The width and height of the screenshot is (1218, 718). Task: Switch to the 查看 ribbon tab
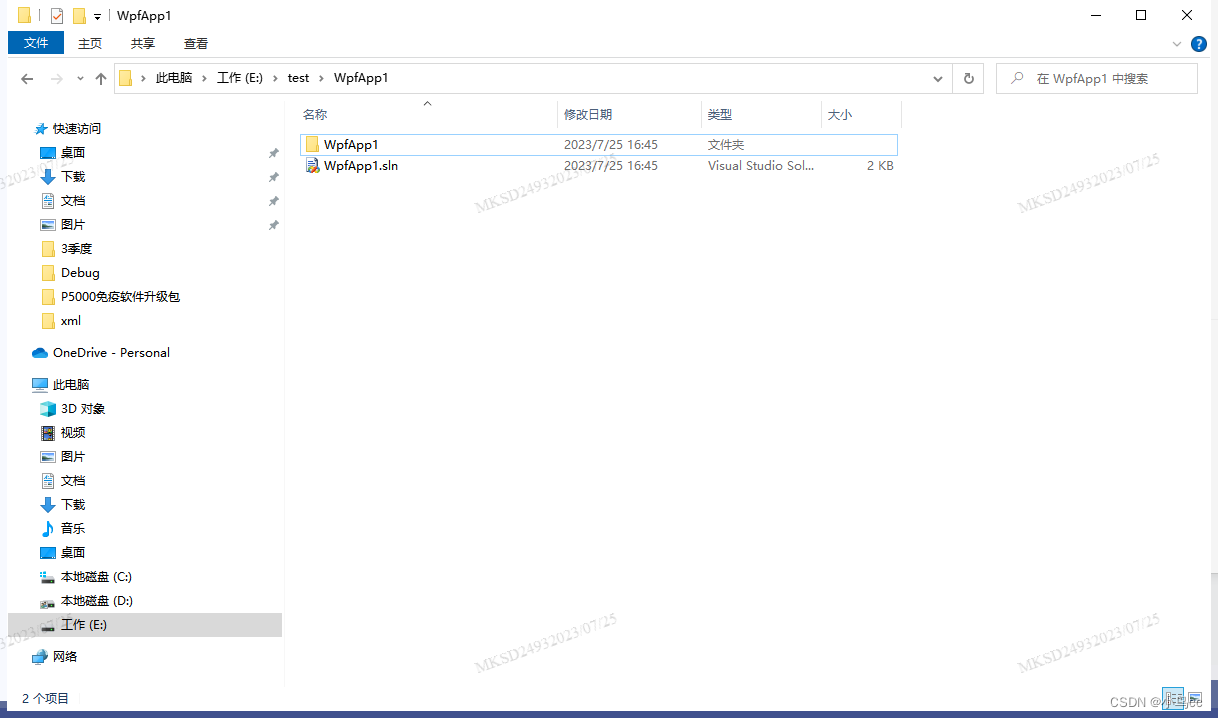[x=195, y=43]
